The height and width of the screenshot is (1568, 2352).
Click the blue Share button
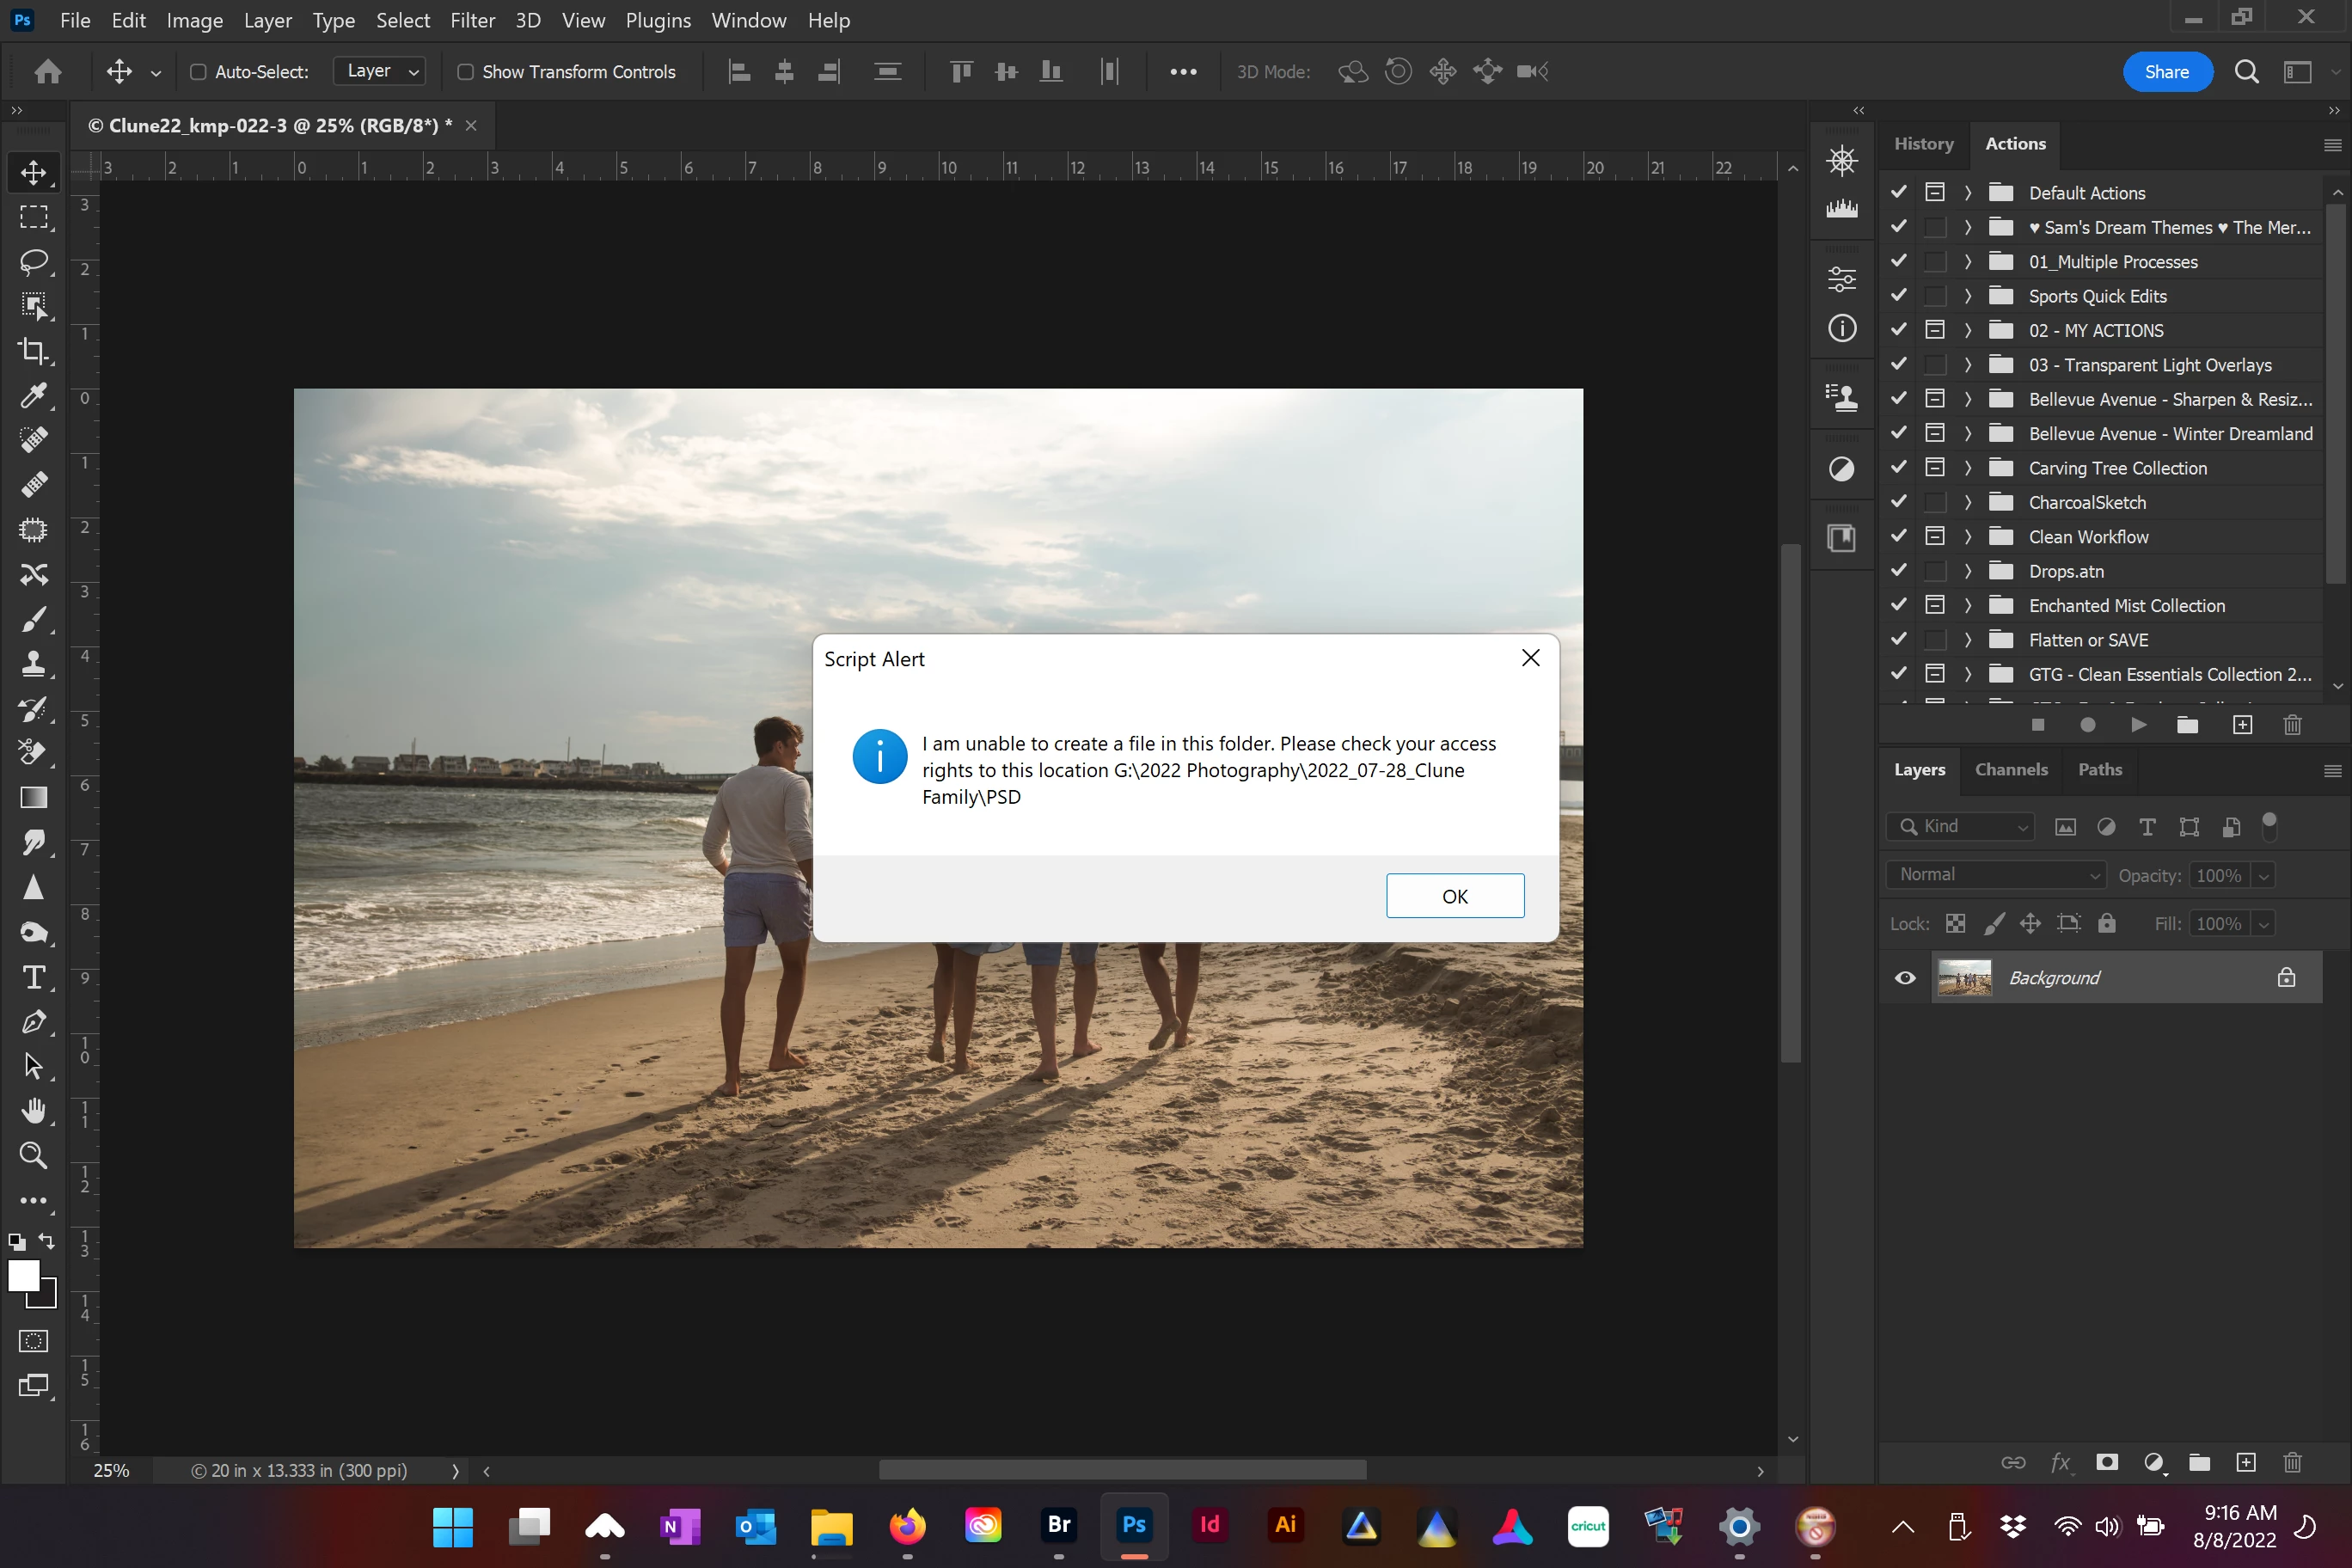tap(2166, 72)
